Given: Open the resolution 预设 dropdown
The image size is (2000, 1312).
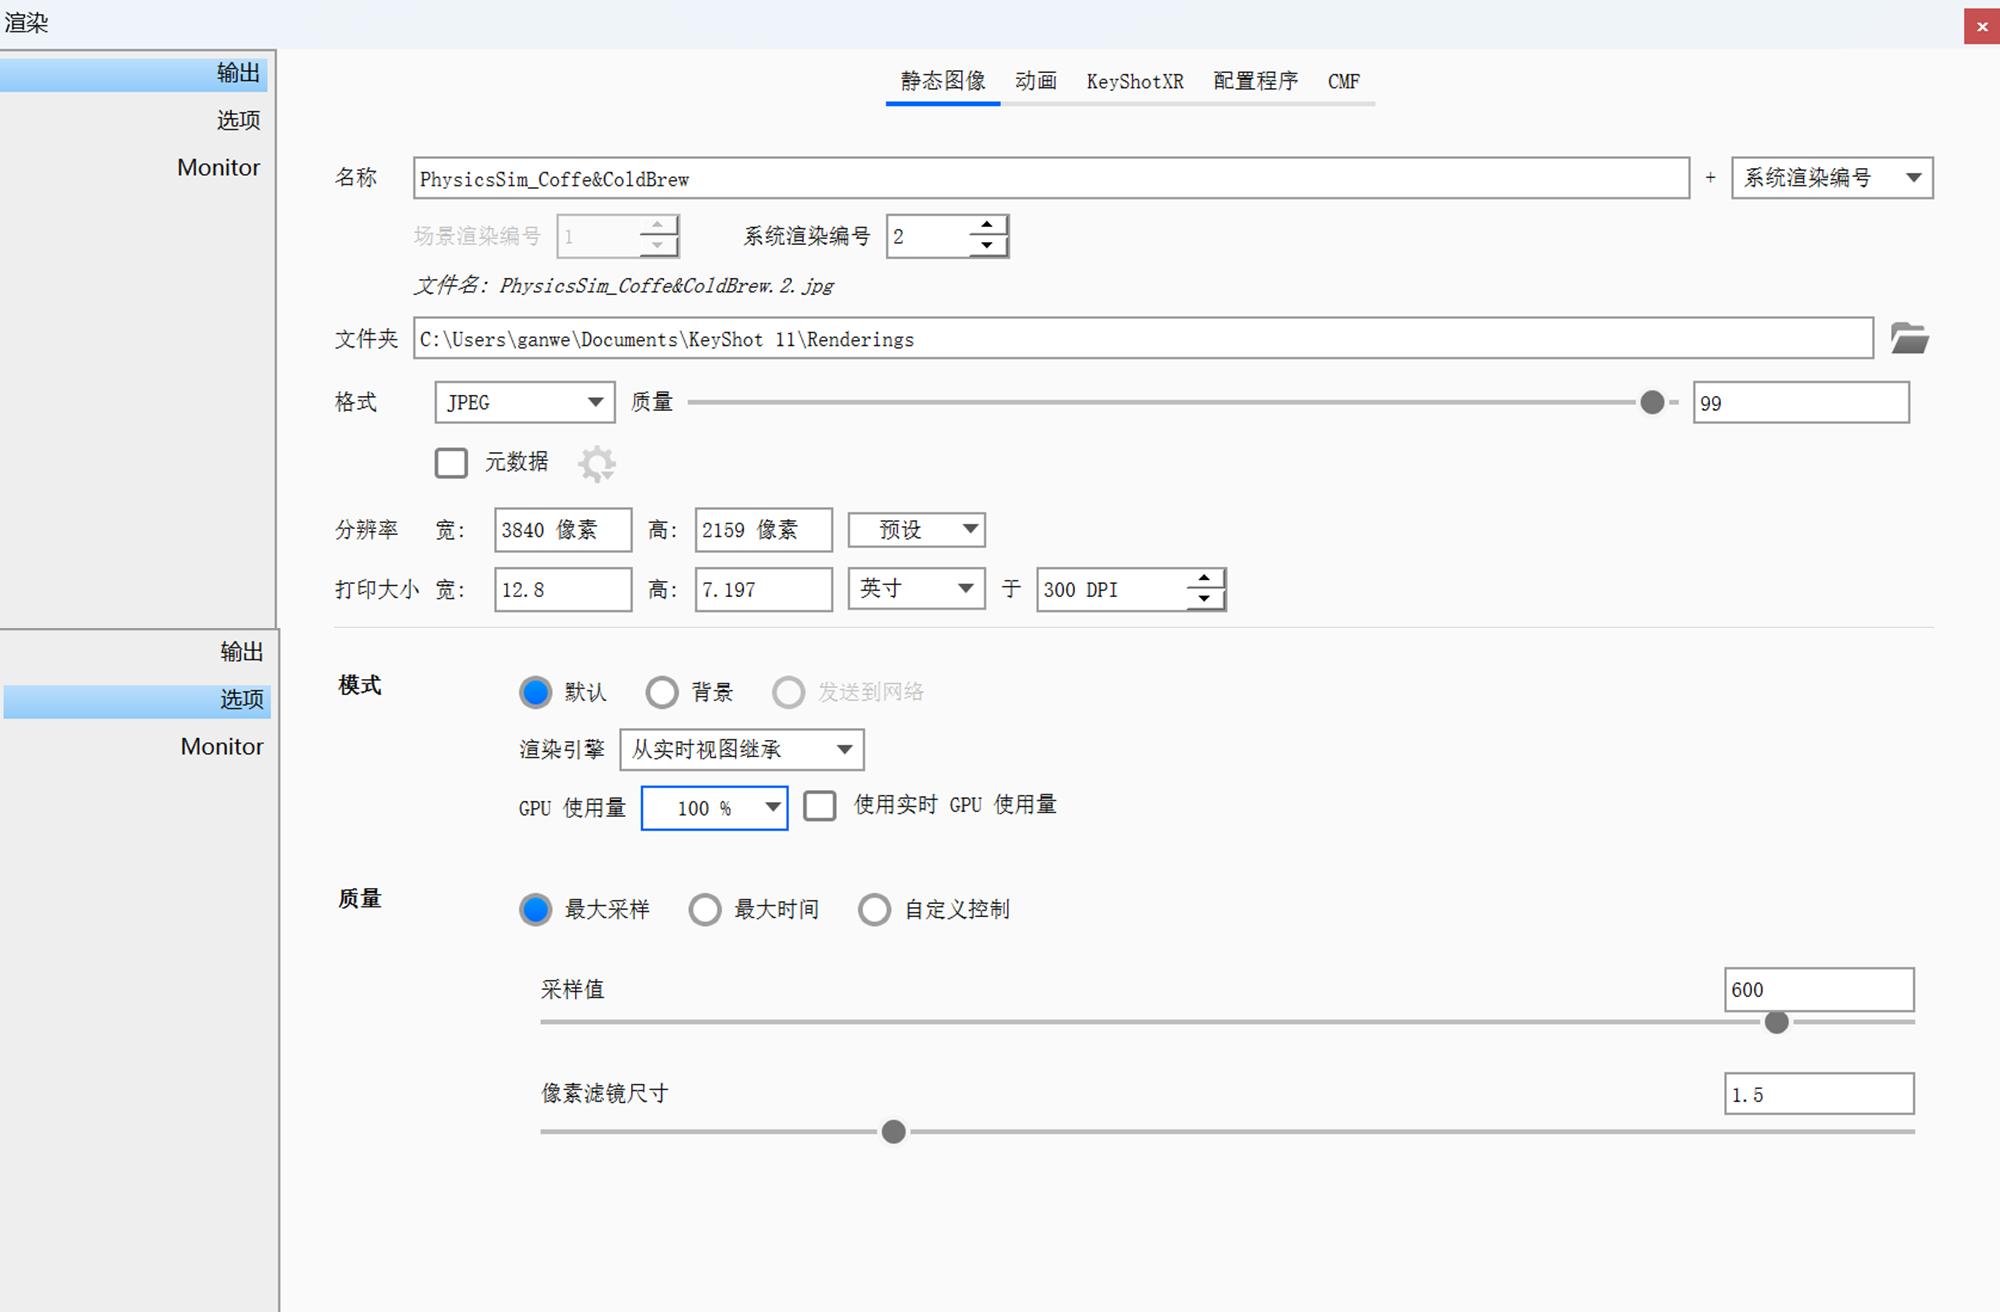Looking at the screenshot, I should pos(915,529).
